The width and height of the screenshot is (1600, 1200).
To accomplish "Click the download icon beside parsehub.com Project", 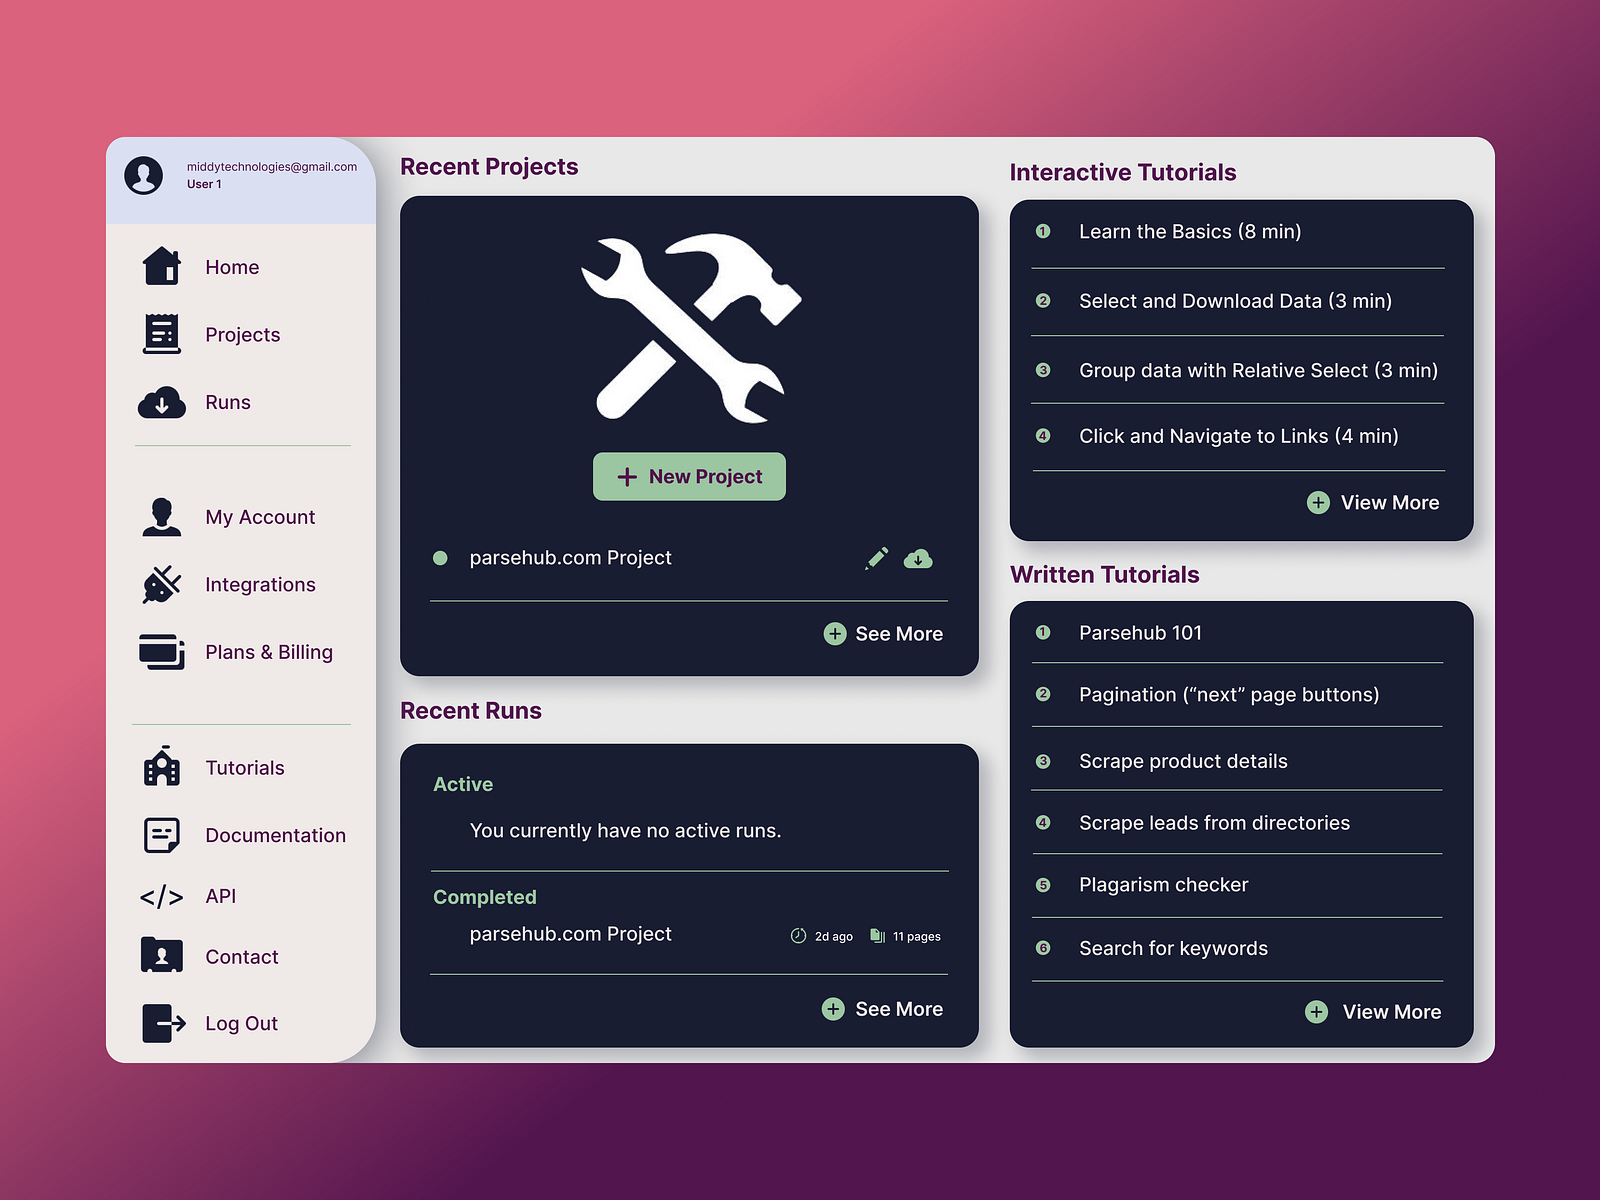I will (920, 560).
